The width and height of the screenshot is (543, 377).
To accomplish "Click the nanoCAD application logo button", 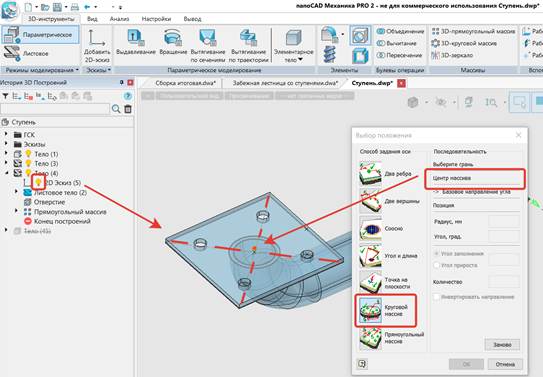I will 10,10.
